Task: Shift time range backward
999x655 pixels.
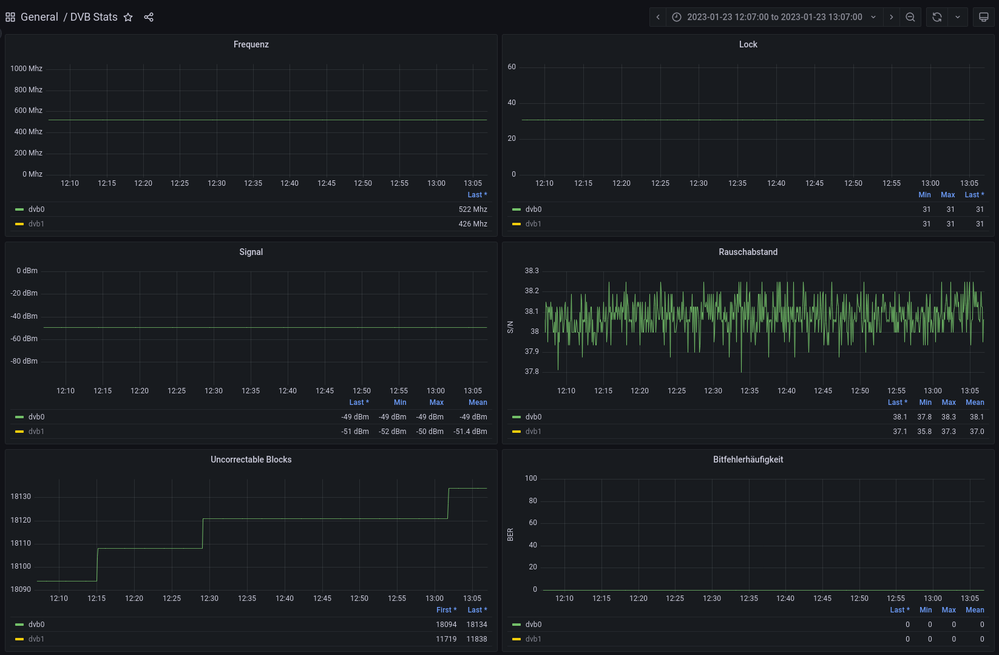Action: (x=657, y=17)
